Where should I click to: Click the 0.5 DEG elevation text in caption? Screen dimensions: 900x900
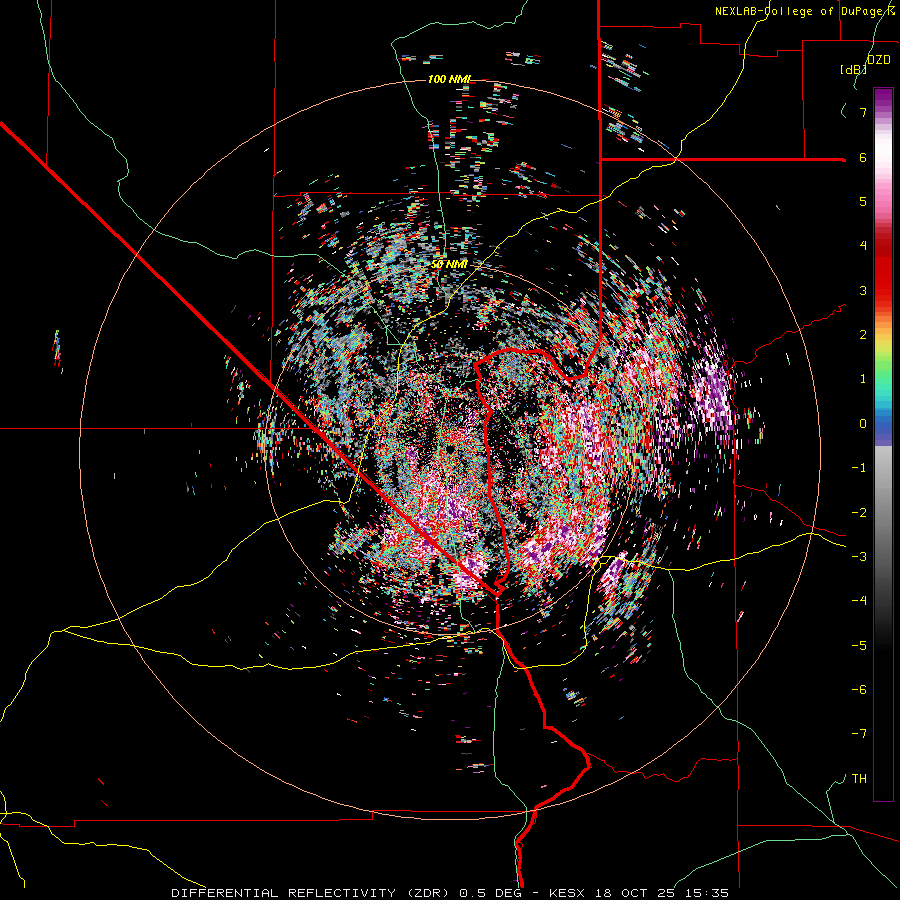click(x=490, y=893)
